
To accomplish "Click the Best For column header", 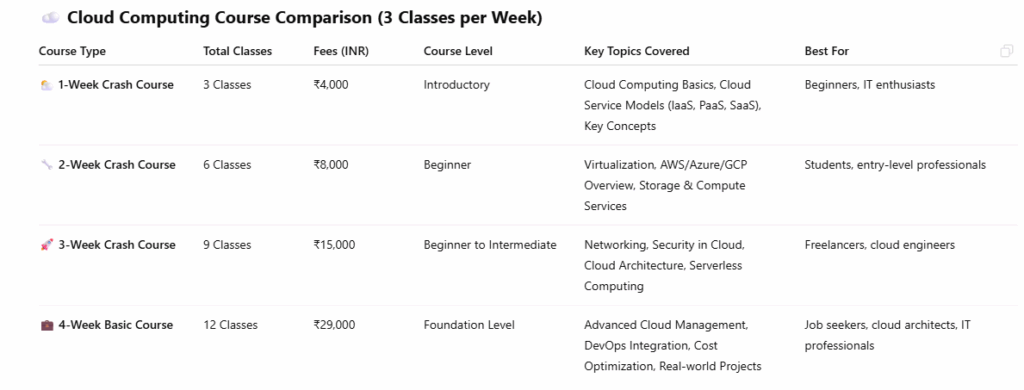I will [x=827, y=51].
